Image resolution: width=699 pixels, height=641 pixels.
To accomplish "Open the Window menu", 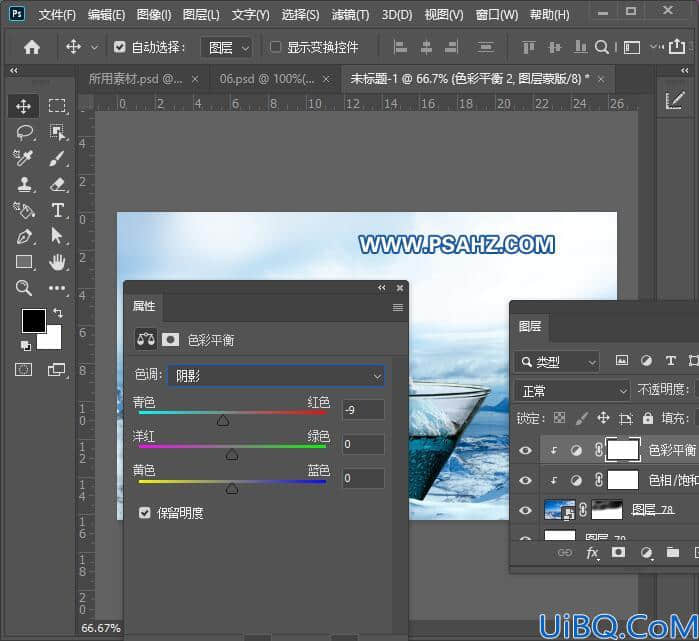I will coord(497,15).
